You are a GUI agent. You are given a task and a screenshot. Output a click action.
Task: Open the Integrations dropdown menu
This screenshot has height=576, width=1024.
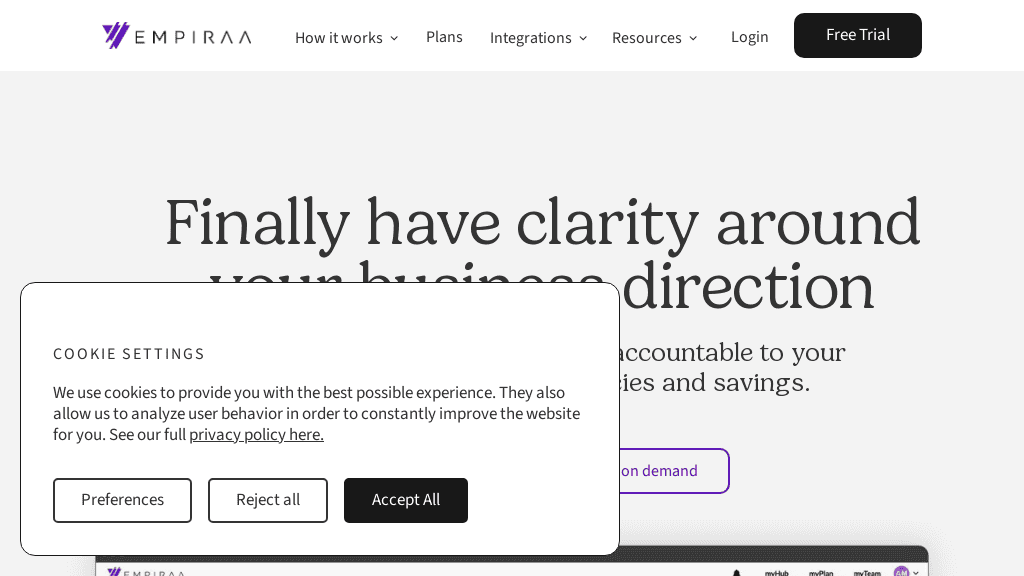[x=538, y=37]
